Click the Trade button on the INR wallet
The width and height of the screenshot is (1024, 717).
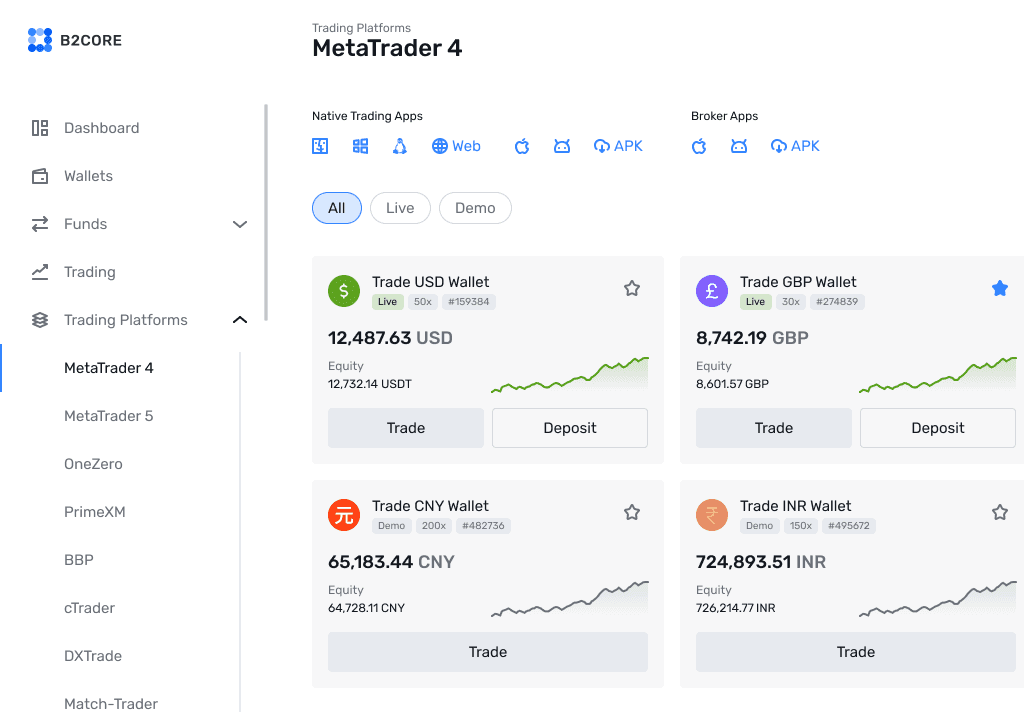[855, 651]
